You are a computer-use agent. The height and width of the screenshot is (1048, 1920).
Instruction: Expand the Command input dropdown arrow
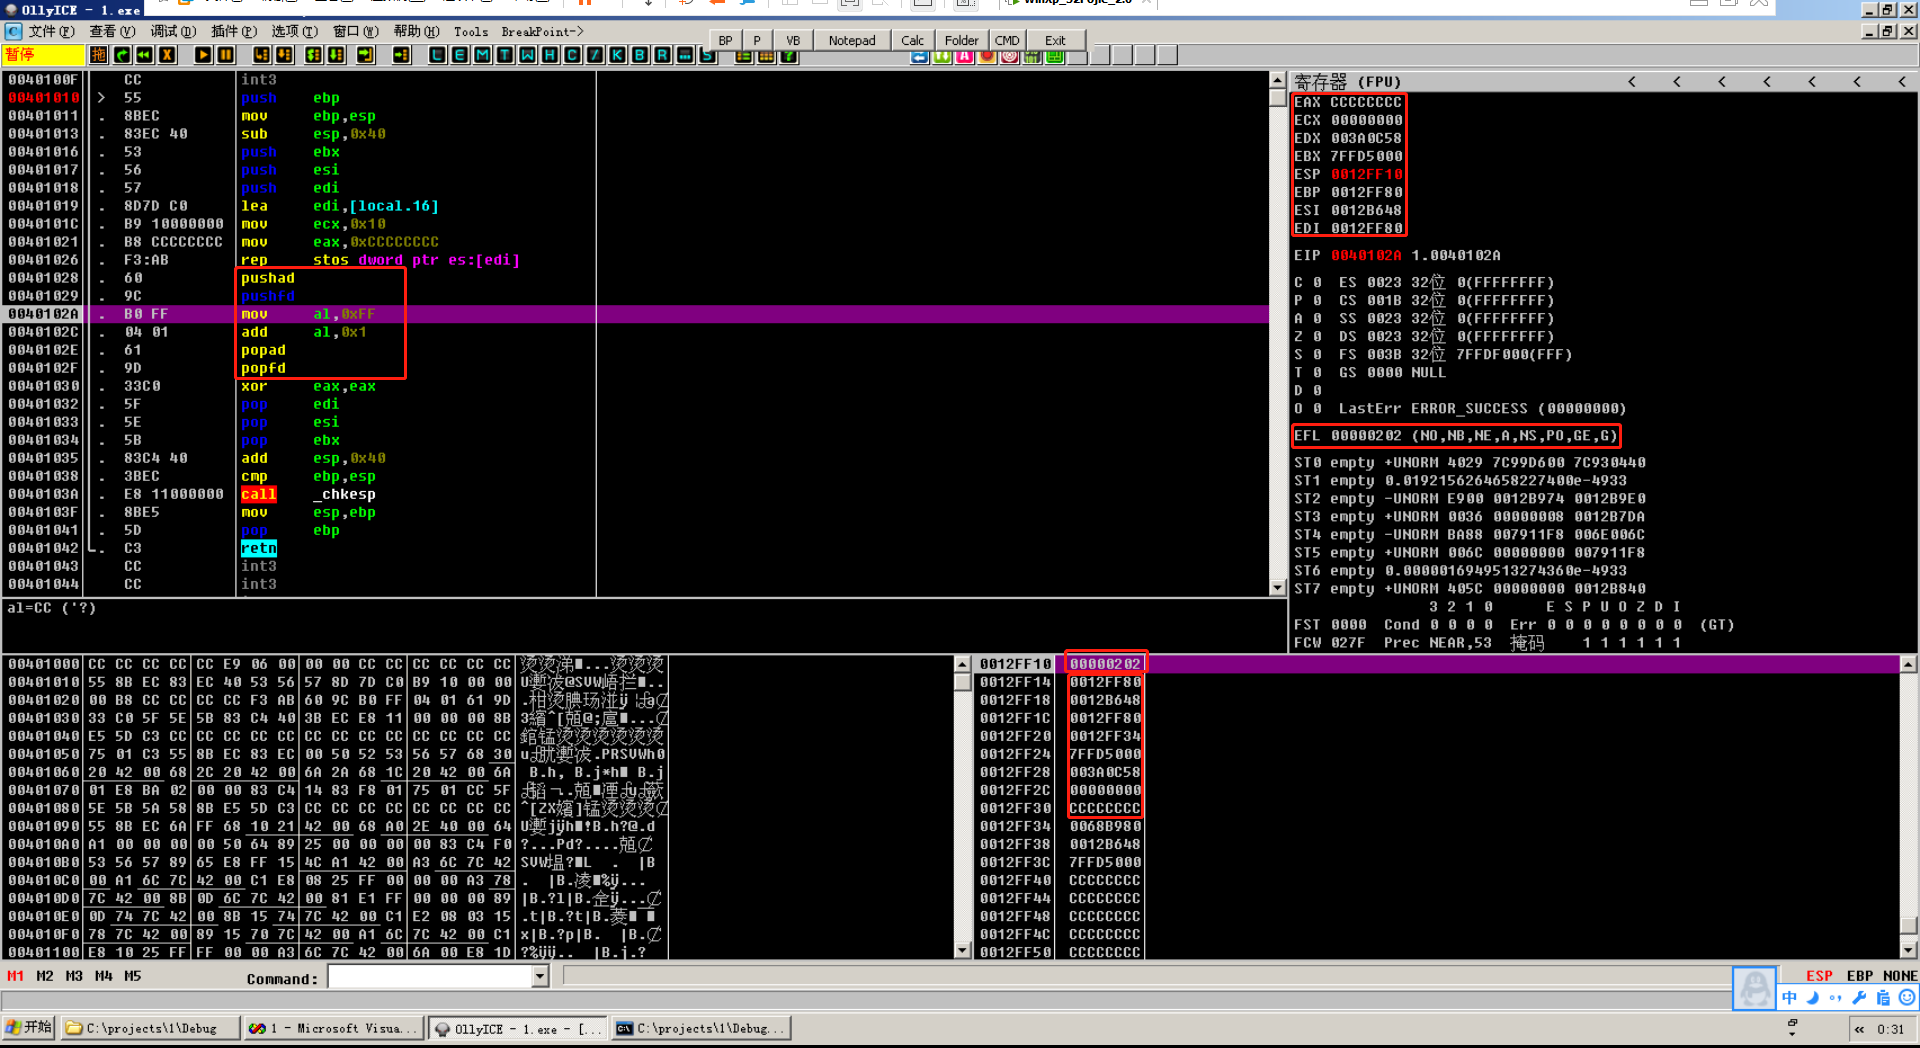click(x=540, y=977)
